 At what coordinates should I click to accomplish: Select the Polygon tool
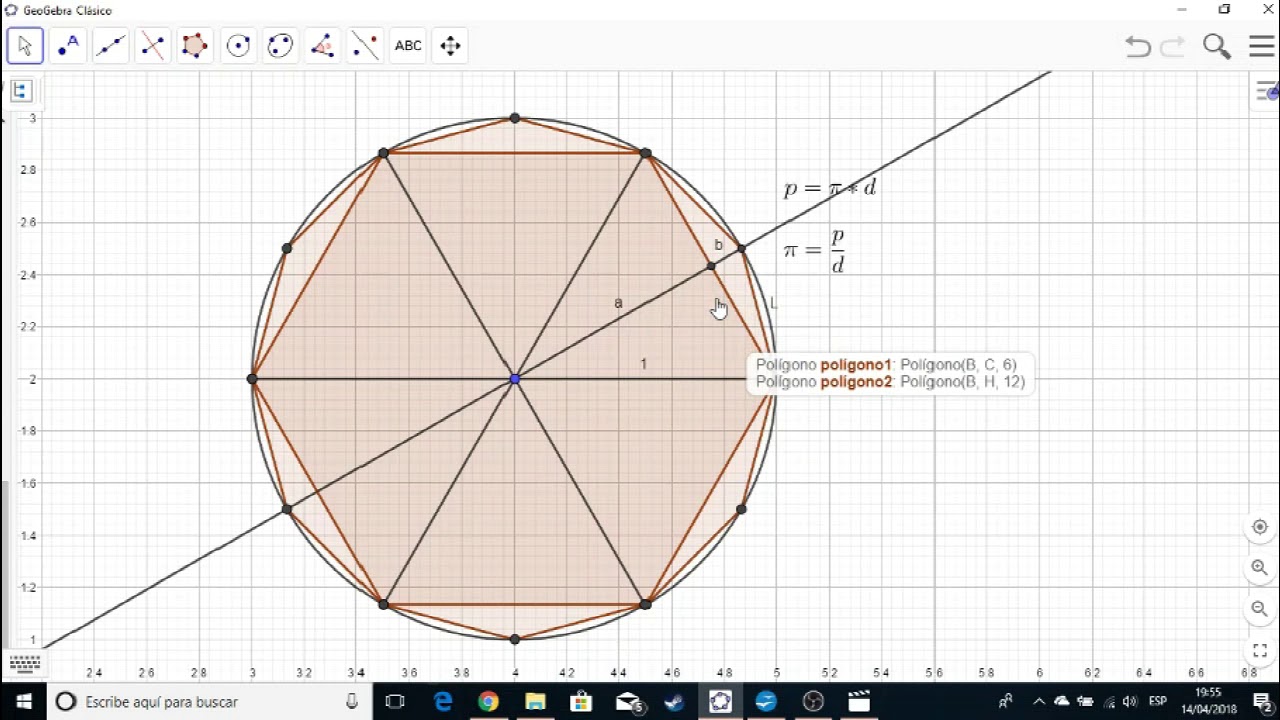[x=195, y=45]
